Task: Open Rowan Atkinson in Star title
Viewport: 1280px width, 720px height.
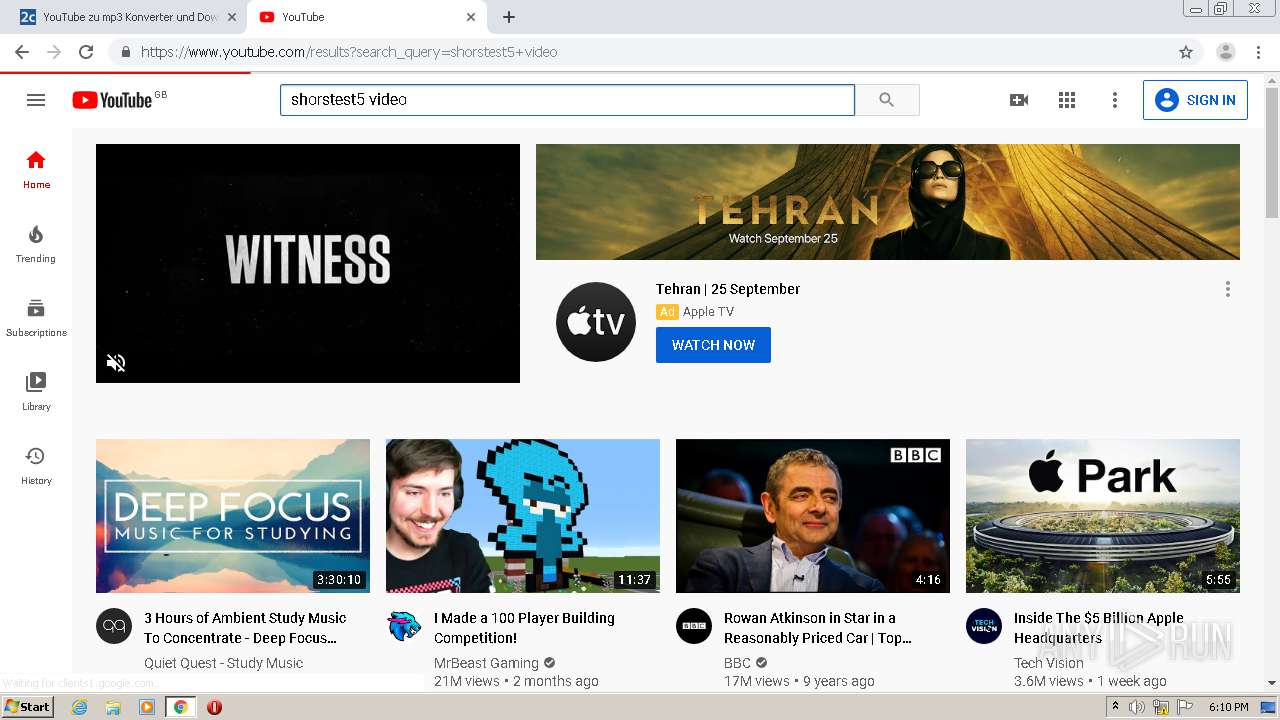Action: coord(818,628)
